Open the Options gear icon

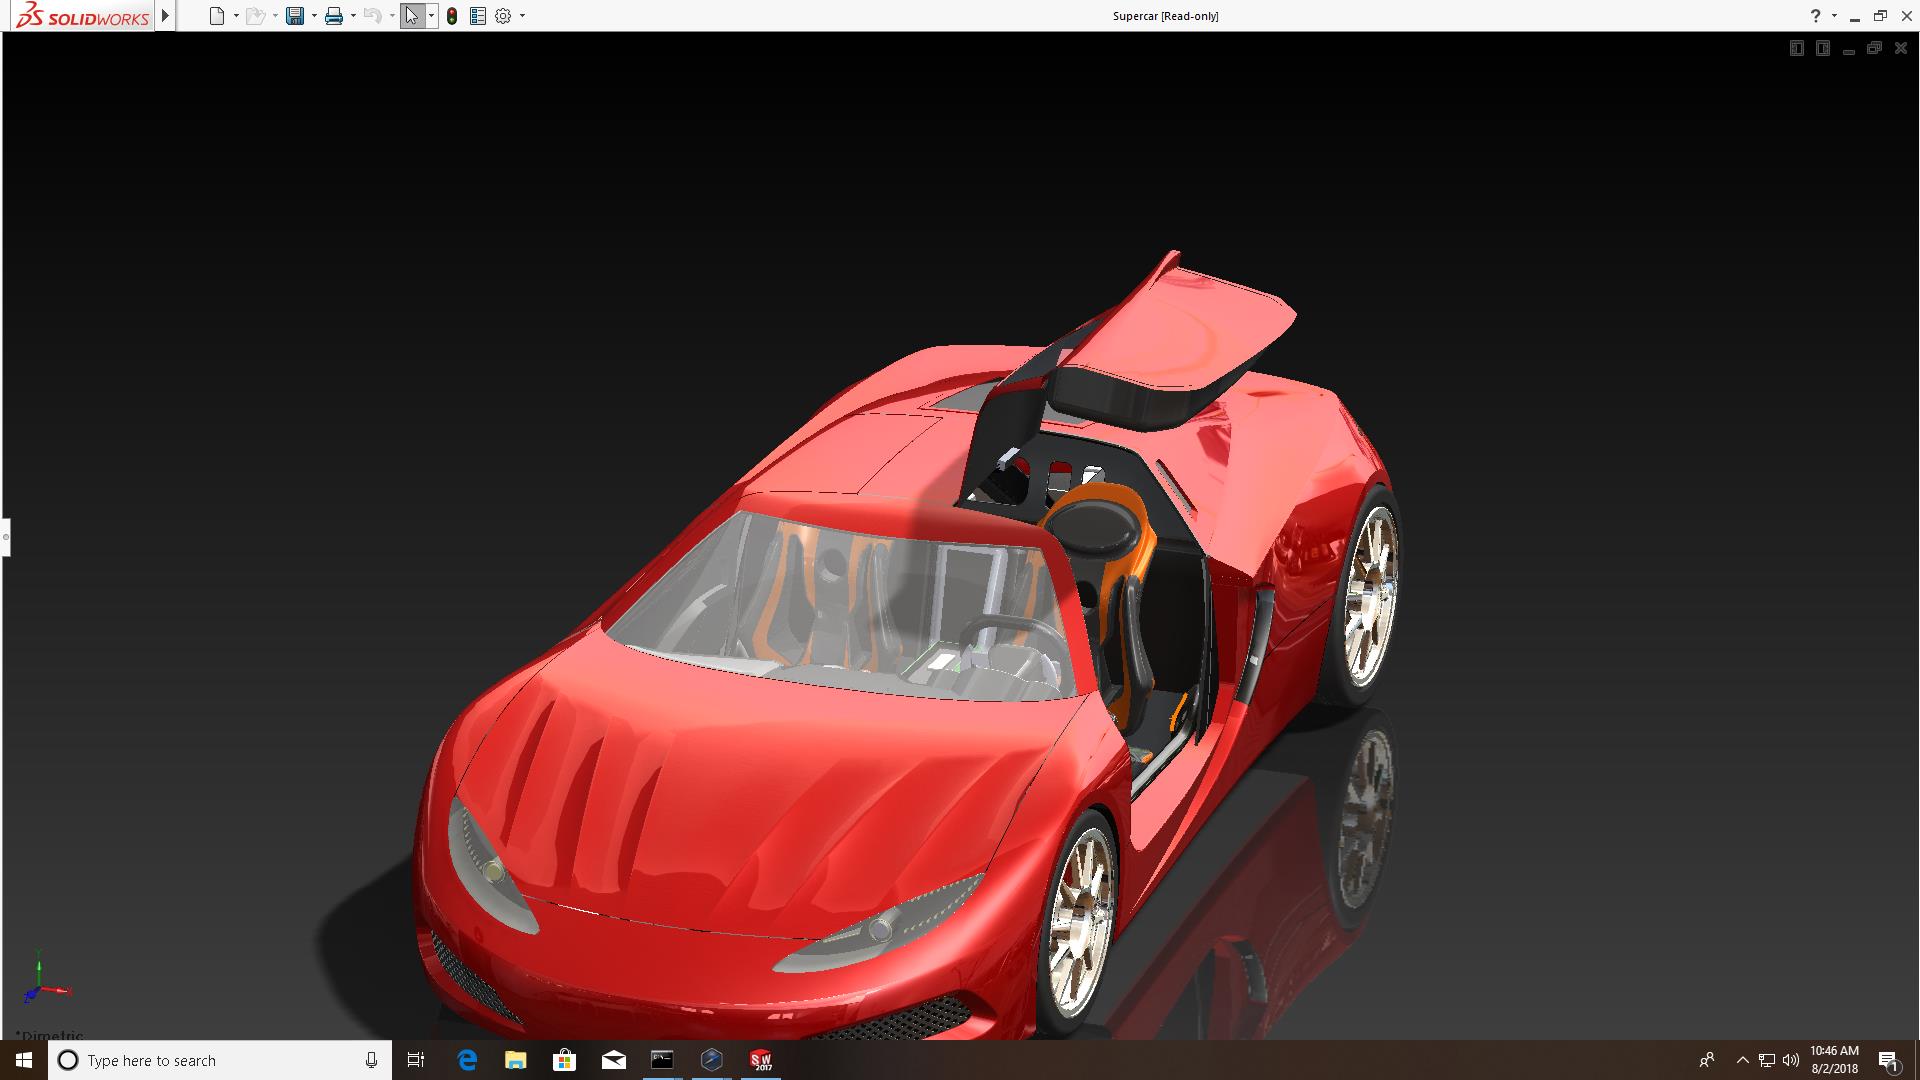point(503,16)
